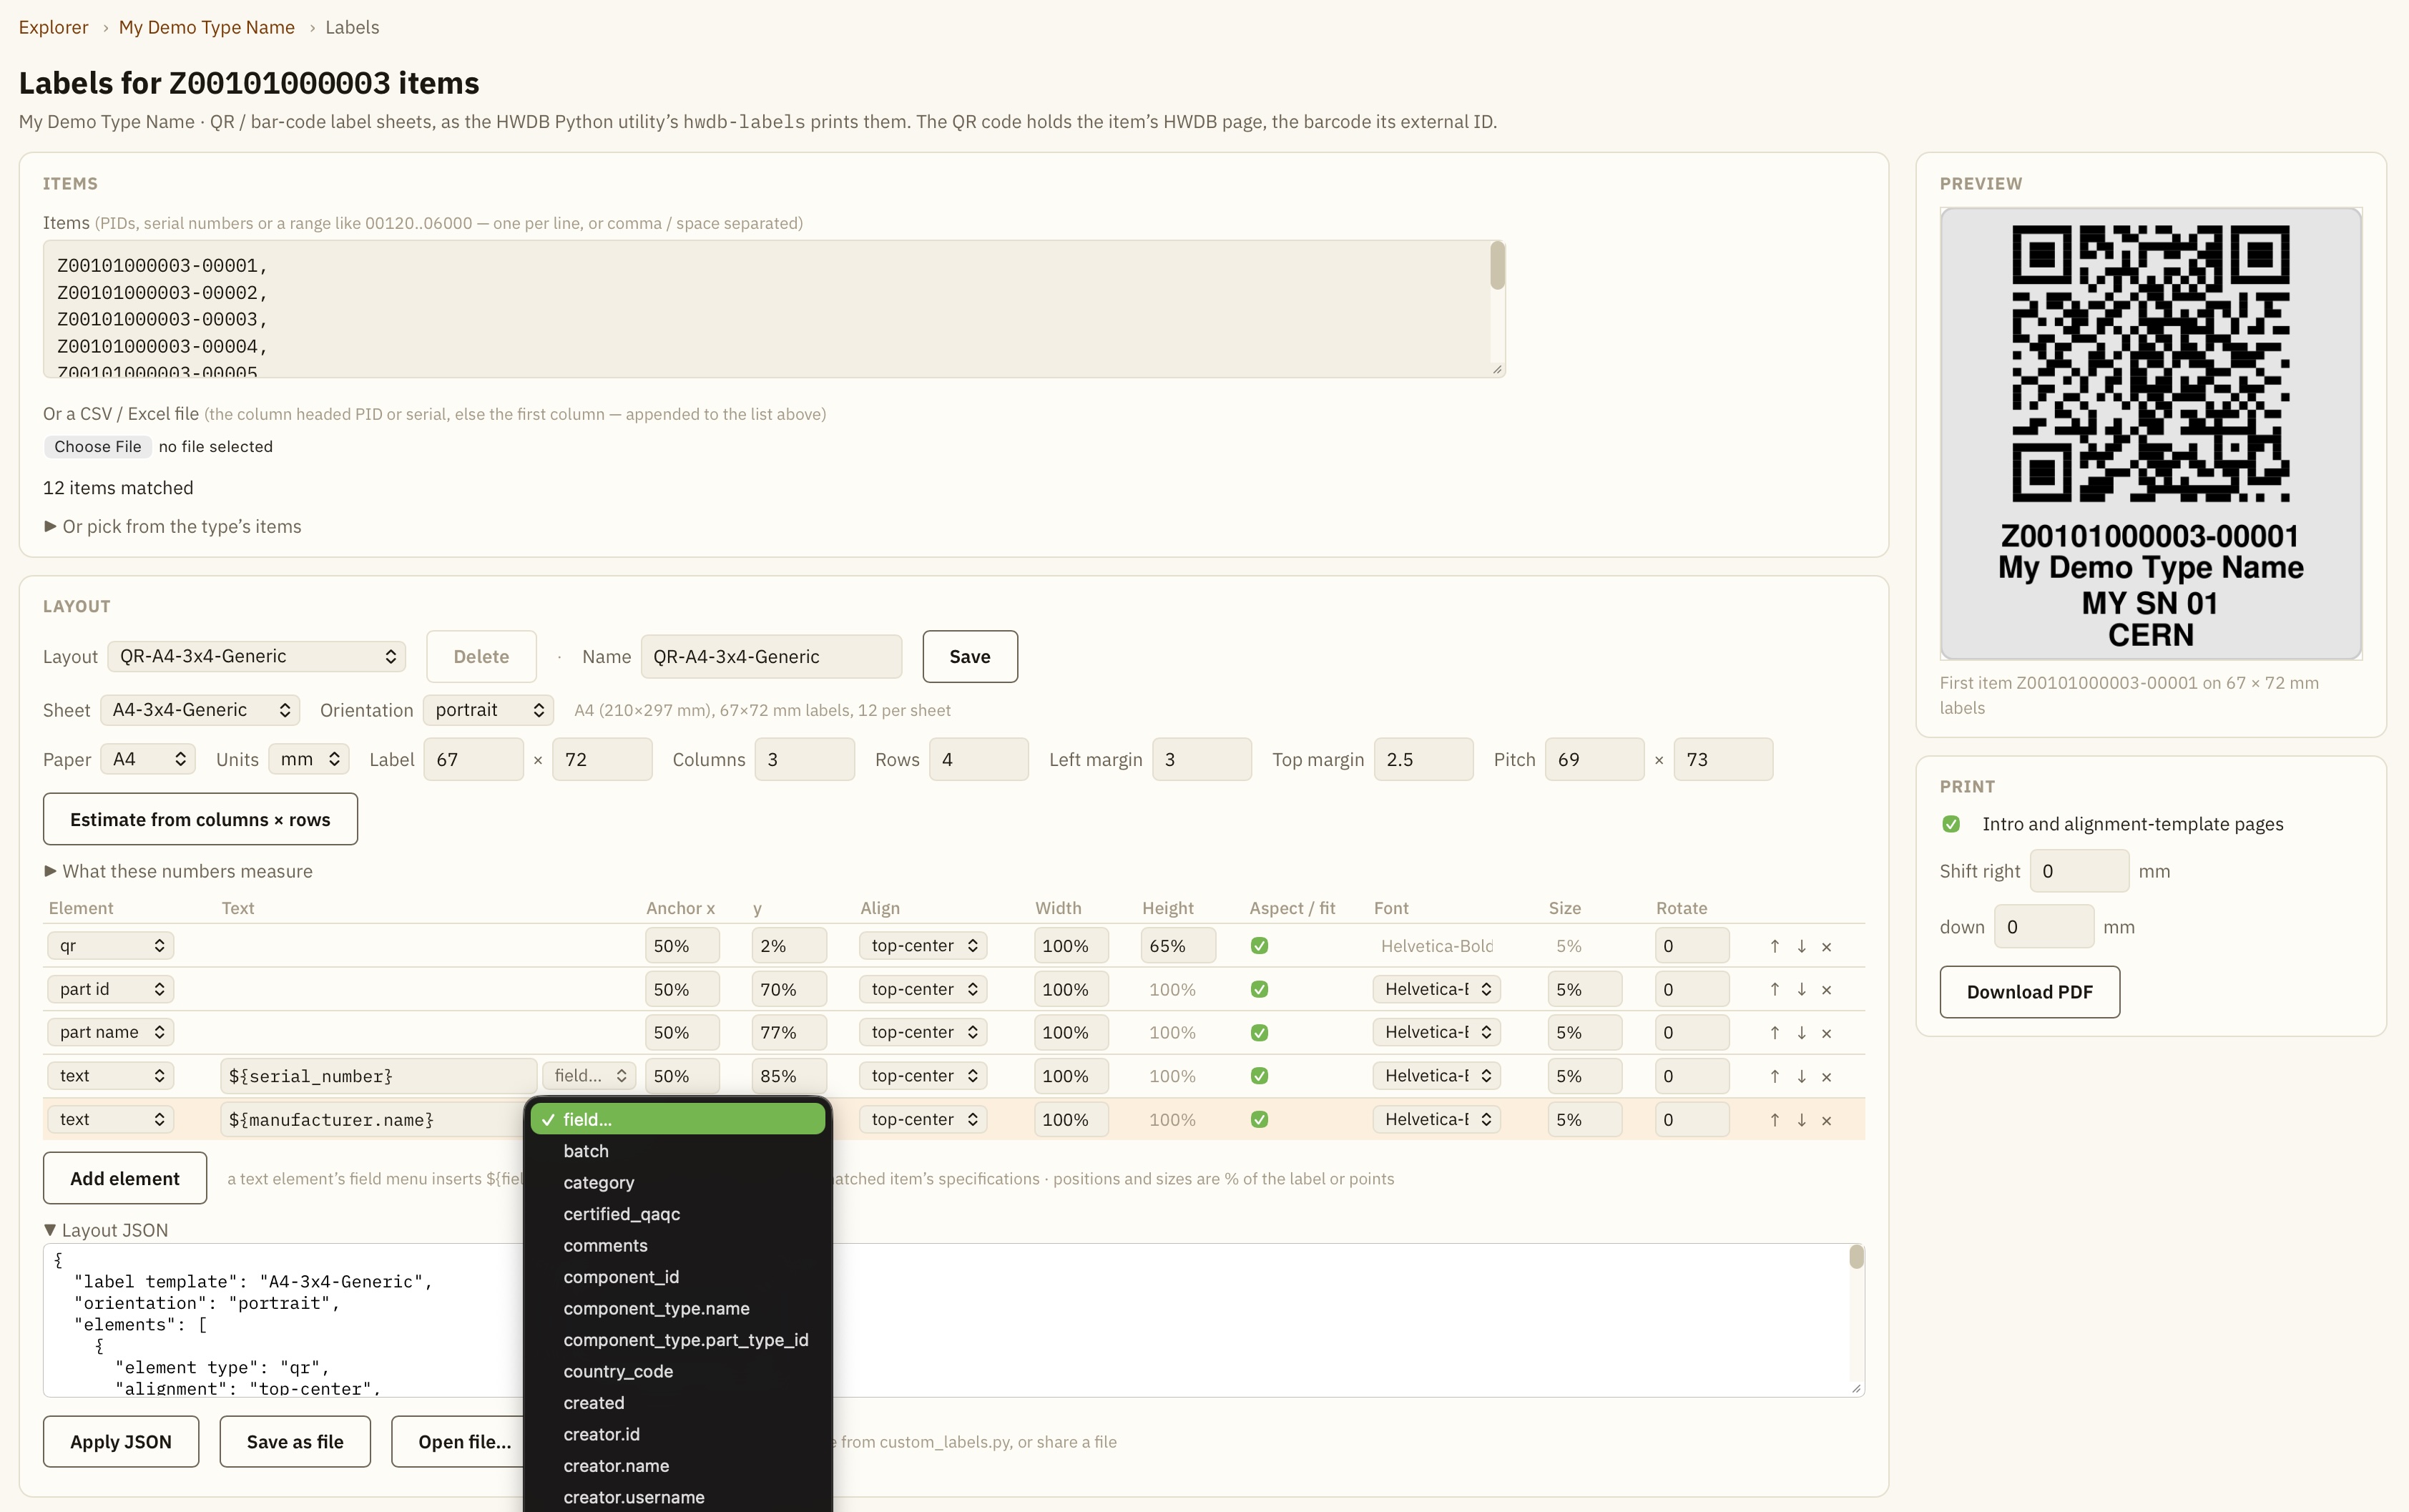The image size is (2409, 1512).
Task: Click the Add element button
Action: point(125,1179)
